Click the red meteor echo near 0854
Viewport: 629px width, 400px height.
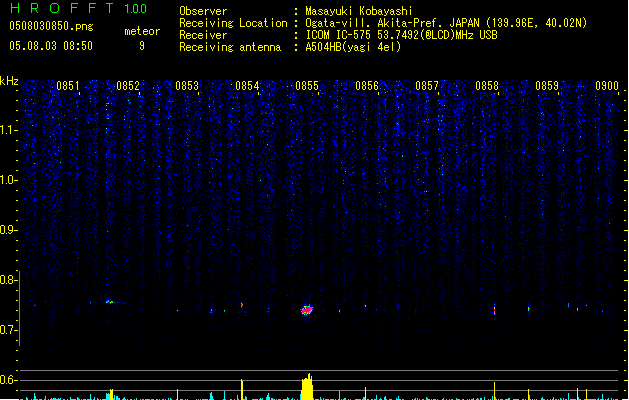tap(242, 305)
